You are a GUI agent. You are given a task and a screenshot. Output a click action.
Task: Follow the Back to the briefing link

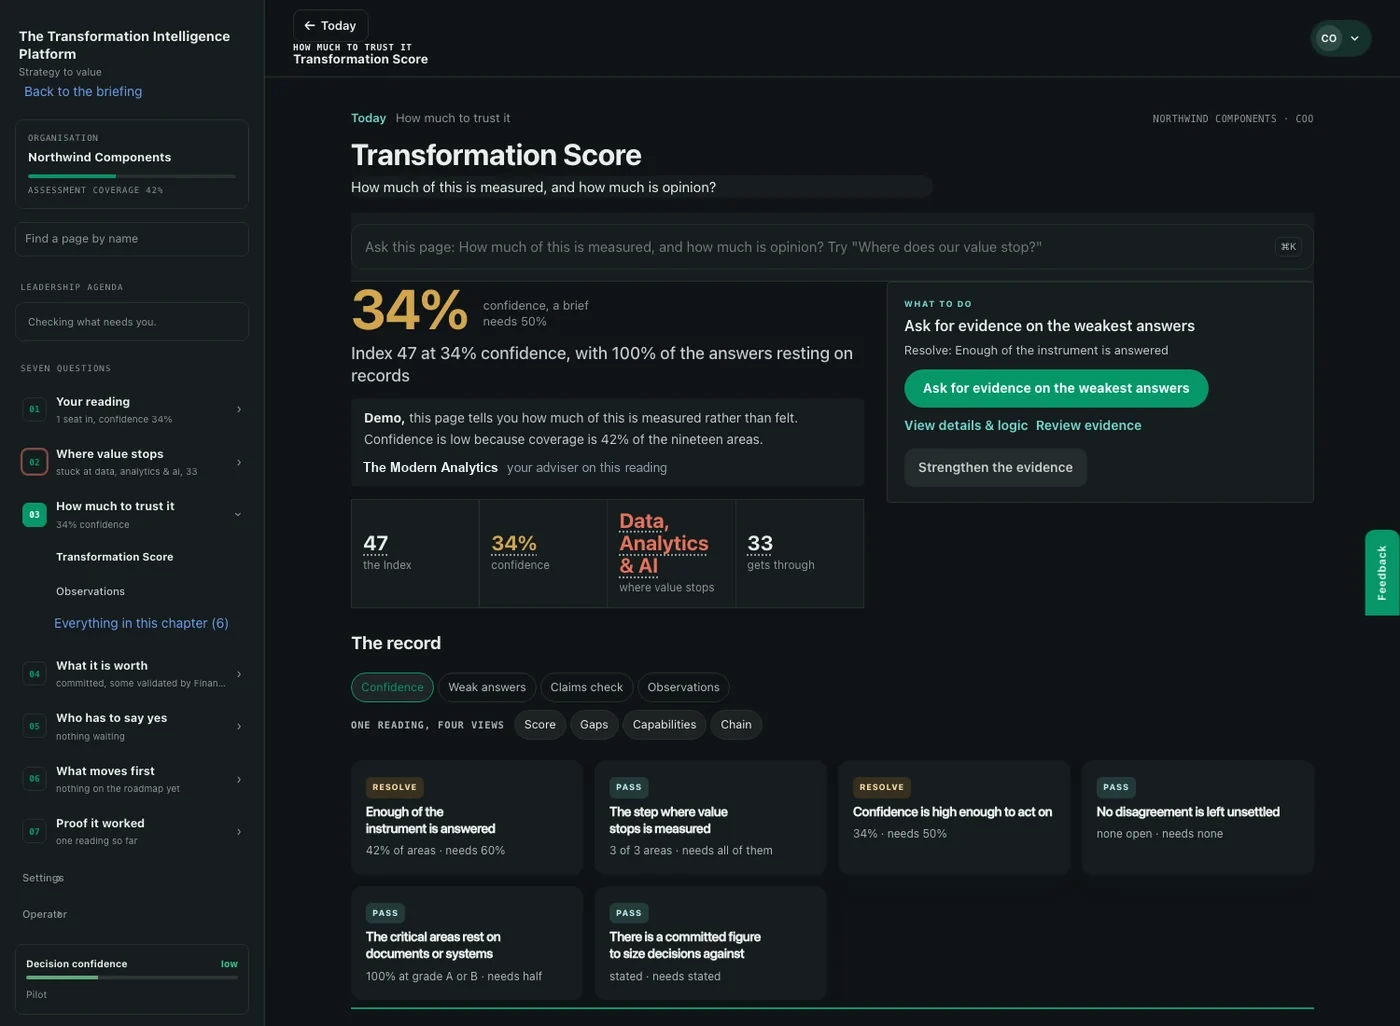coord(83,91)
